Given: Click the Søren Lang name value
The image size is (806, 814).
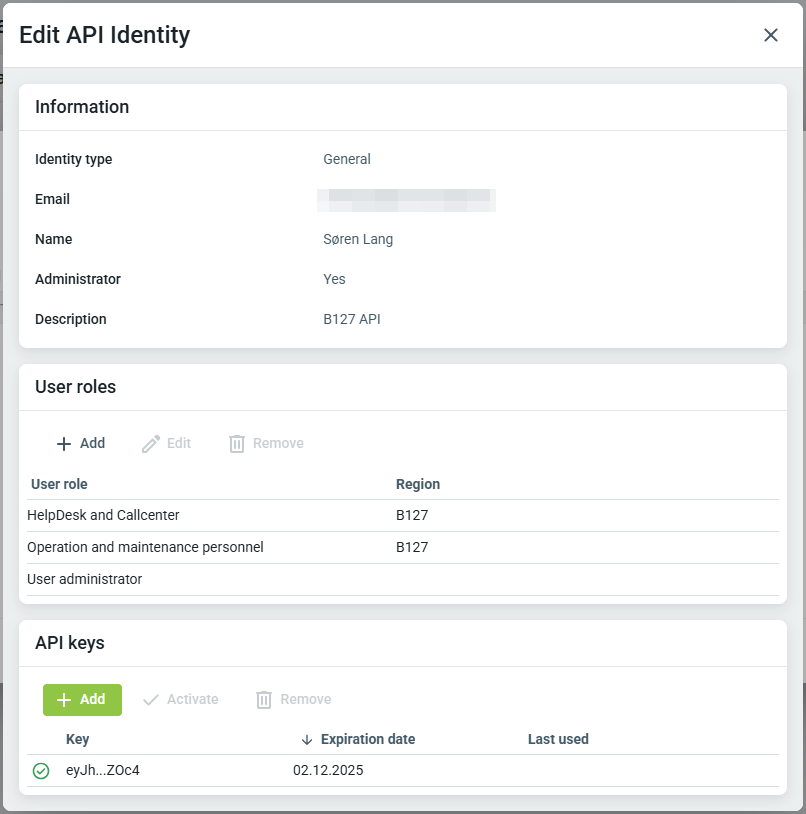Looking at the screenshot, I should coord(358,240).
